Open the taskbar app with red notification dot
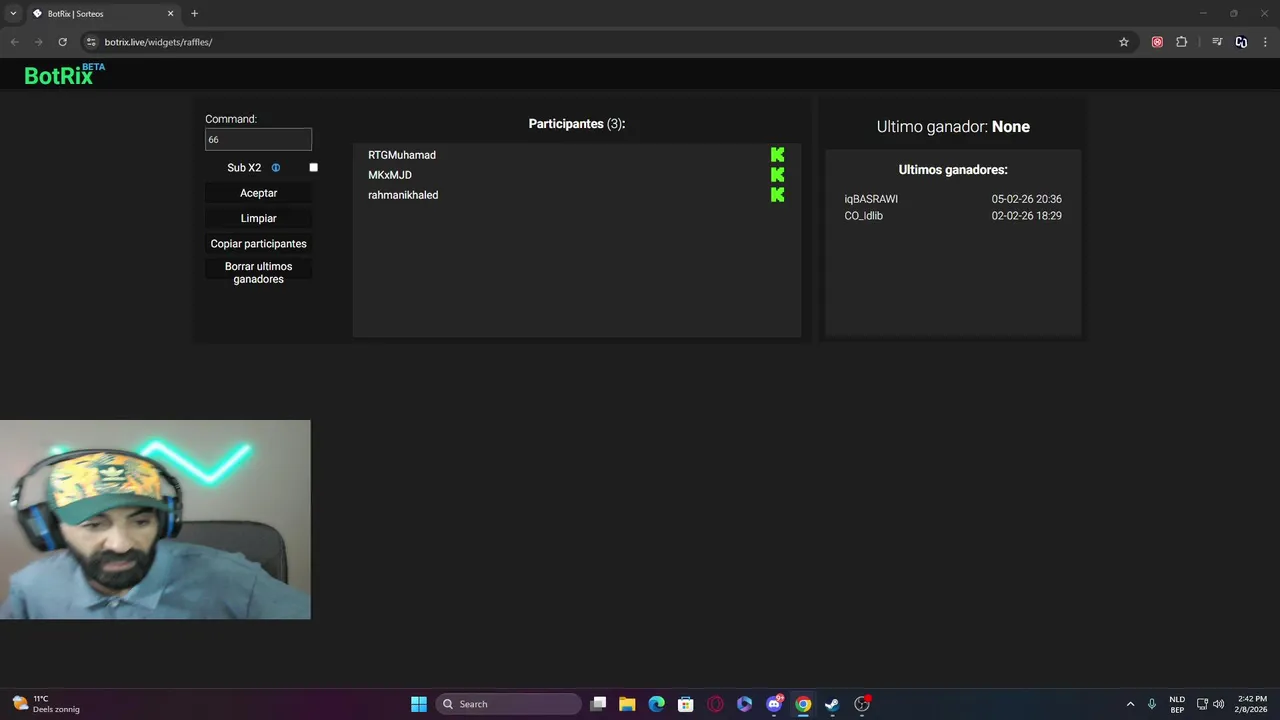The image size is (1280, 720). (862, 704)
